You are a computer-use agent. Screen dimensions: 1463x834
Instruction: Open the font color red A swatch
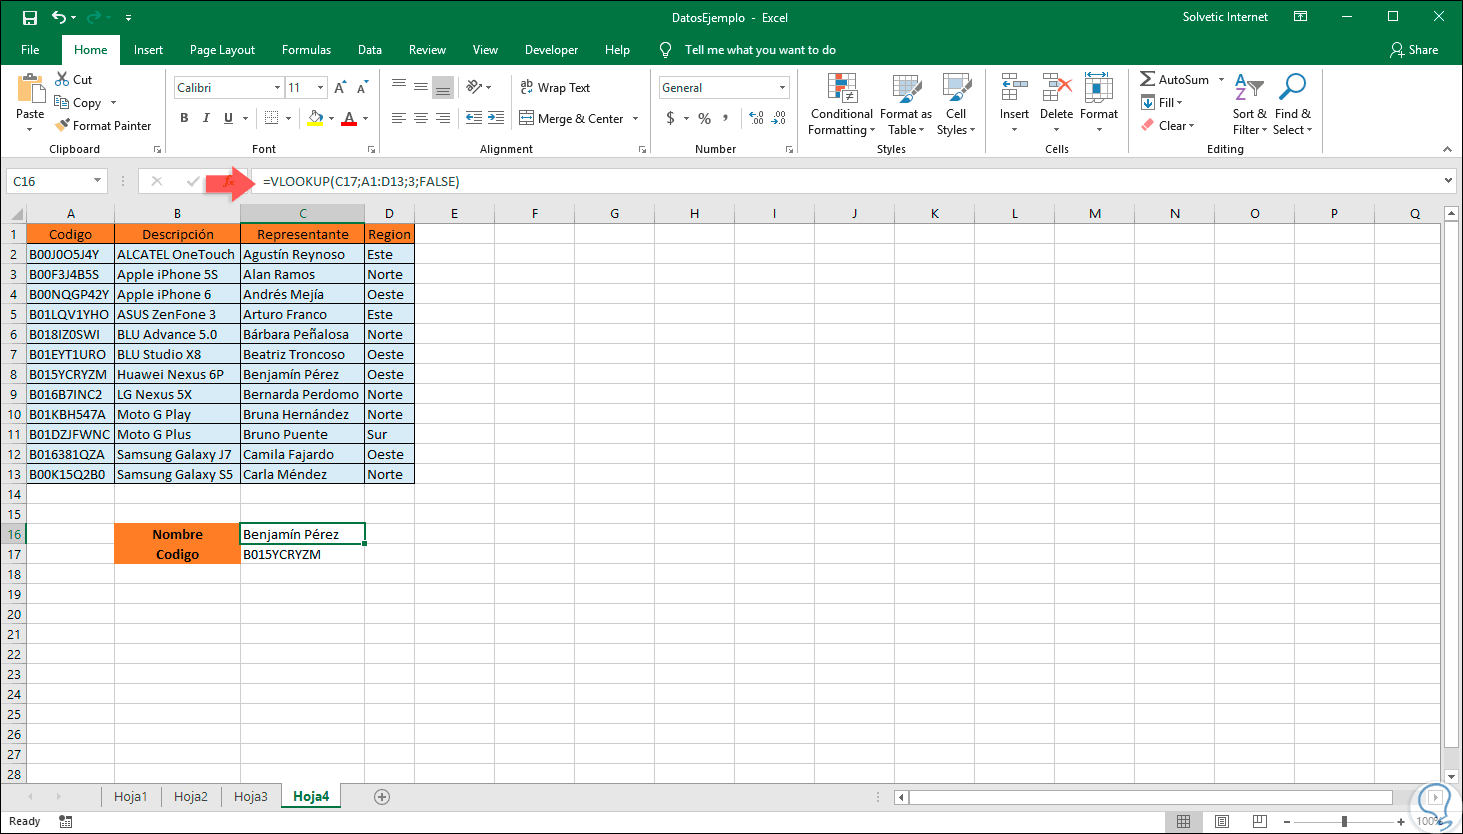(x=349, y=118)
